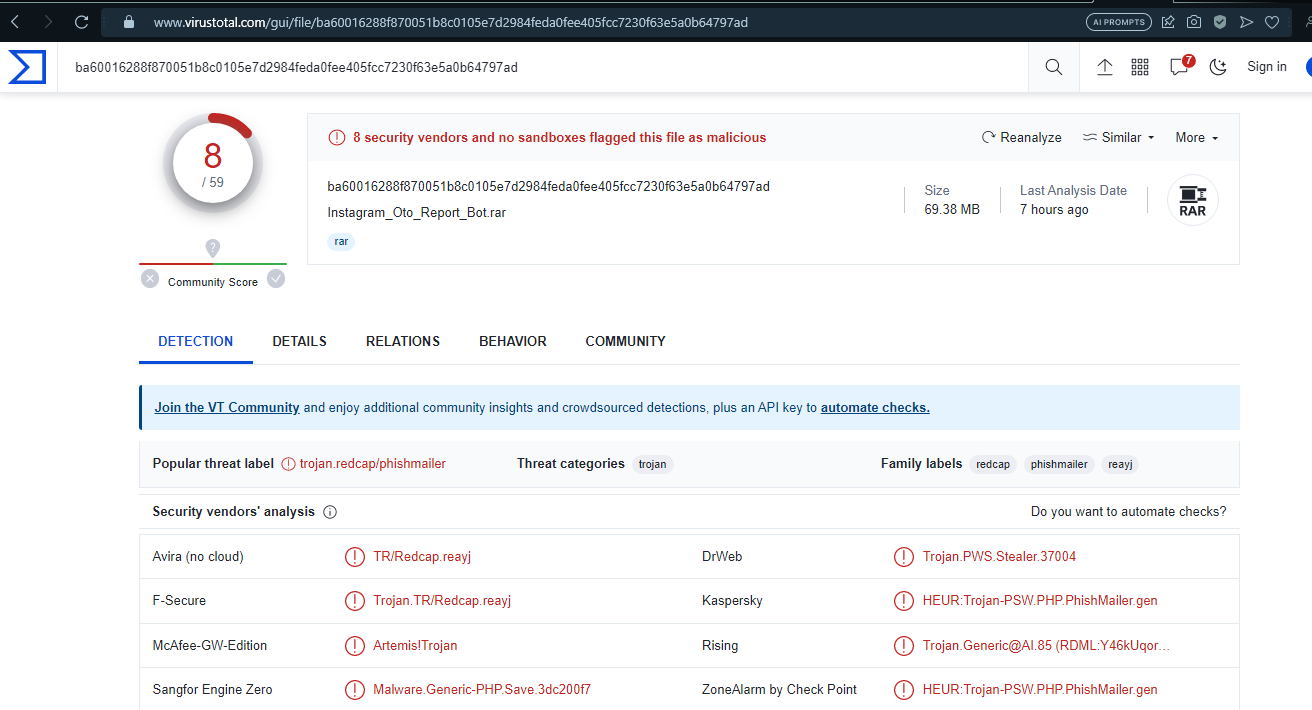Click the search magnifier icon
1312x710 pixels.
click(1054, 67)
